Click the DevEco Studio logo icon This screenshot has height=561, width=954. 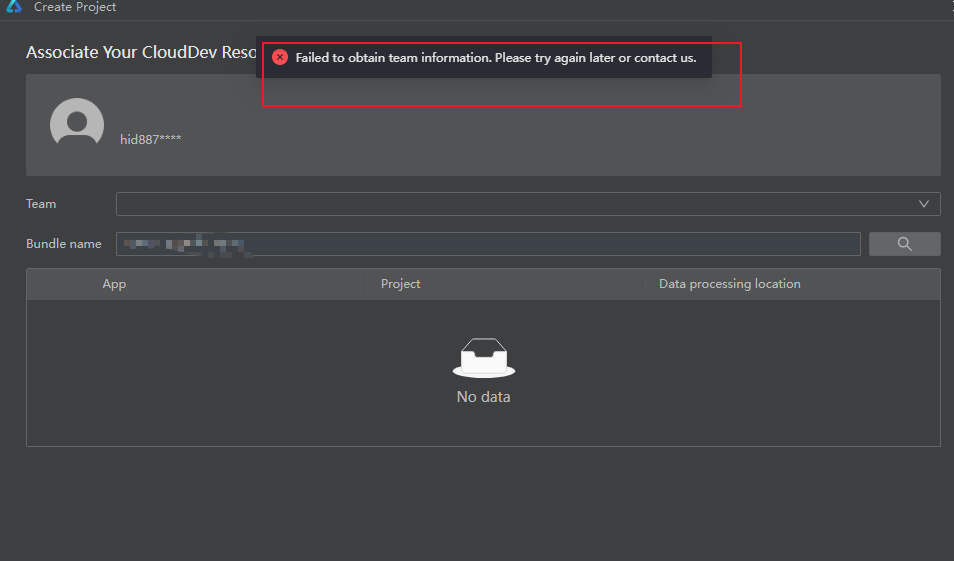click(x=13, y=7)
